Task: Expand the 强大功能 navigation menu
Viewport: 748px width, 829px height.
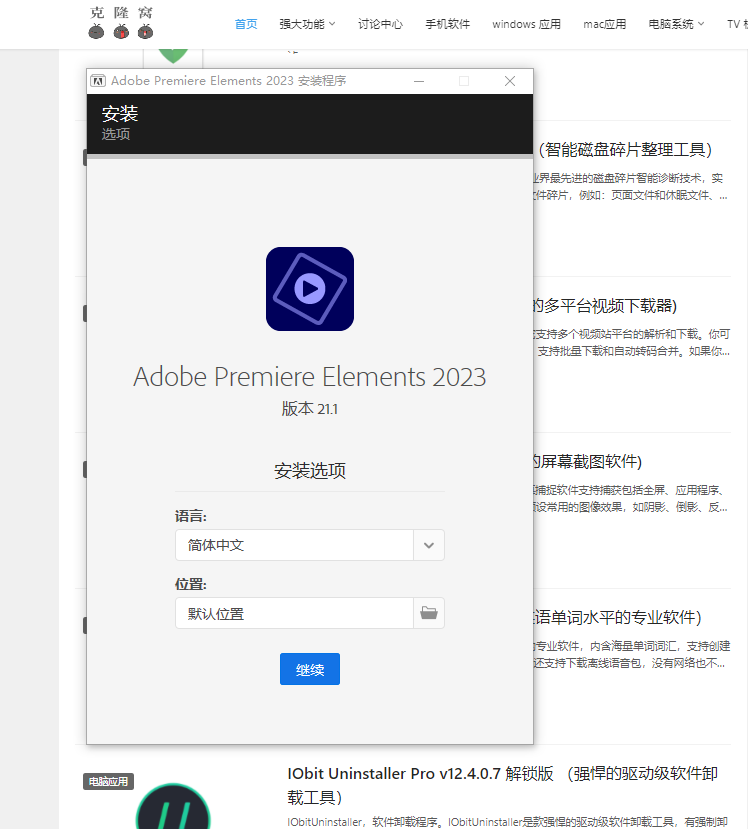Action: [307, 24]
